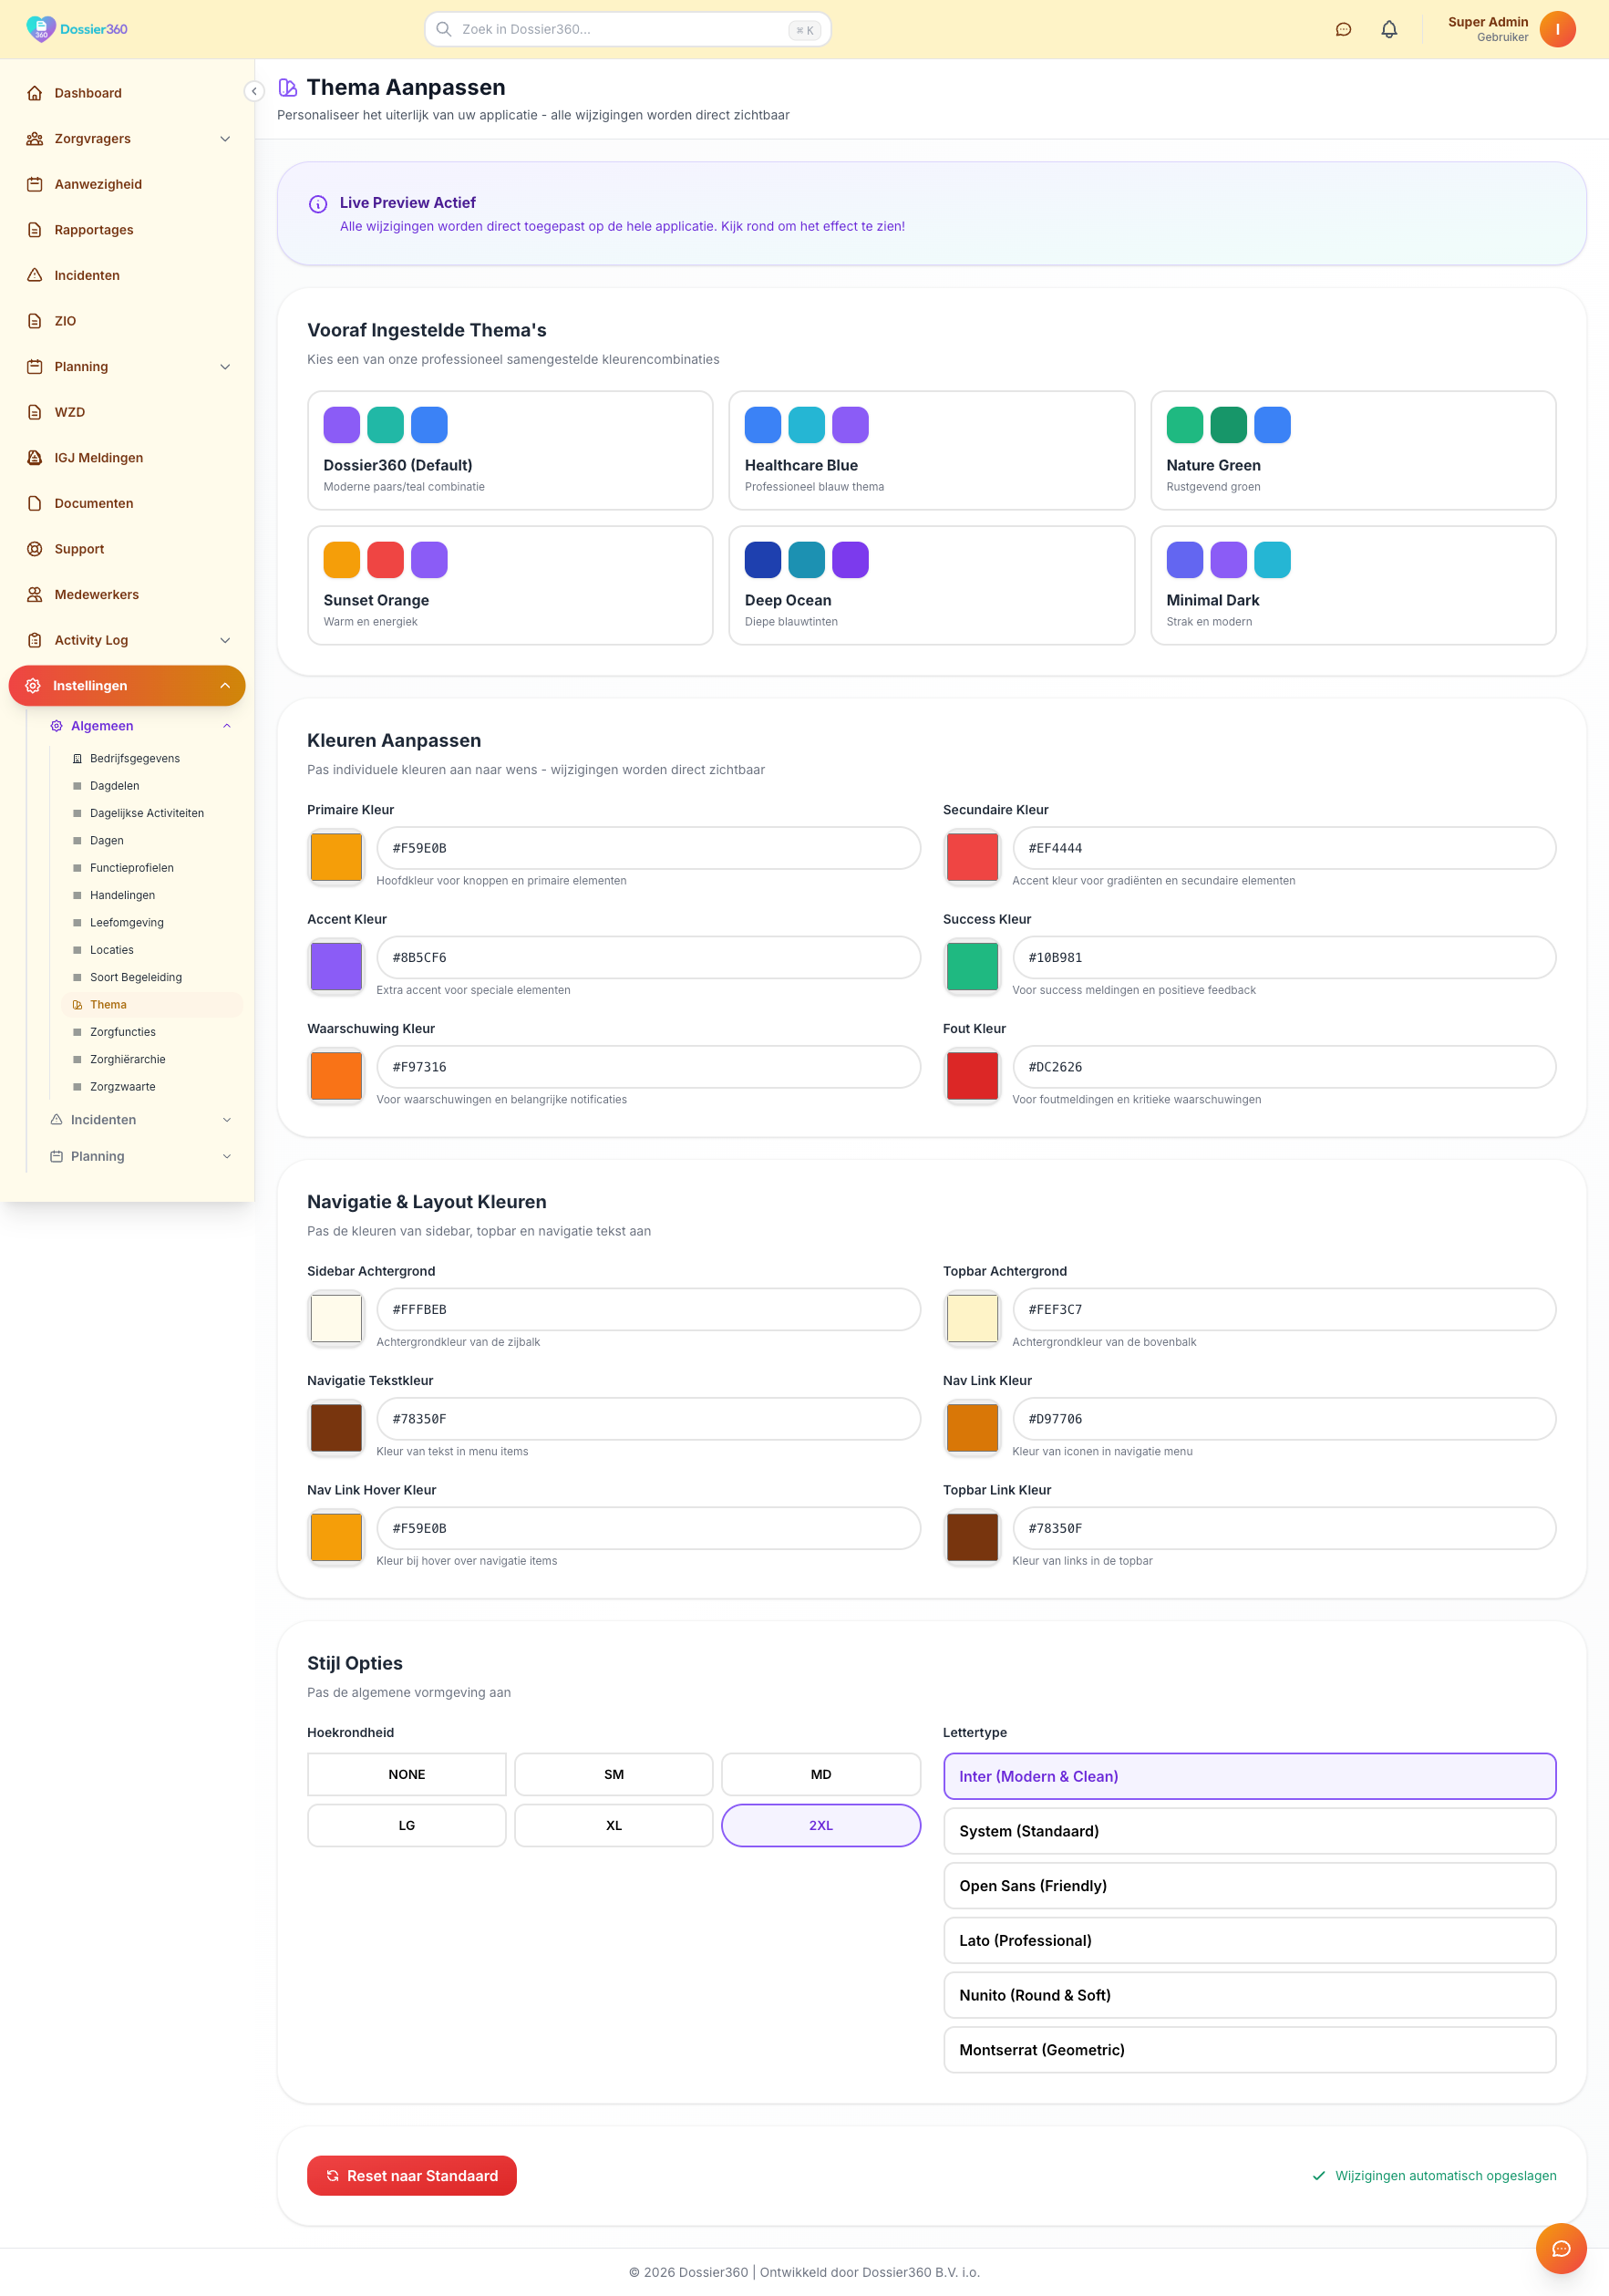Click the Super Admin avatar icon

click(1557, 29)
